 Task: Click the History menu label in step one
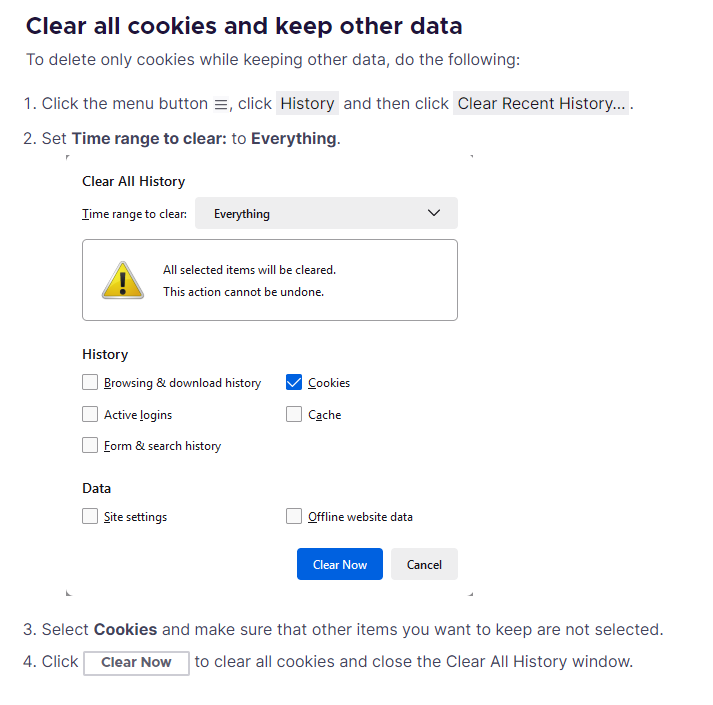[x=307, y=103]
